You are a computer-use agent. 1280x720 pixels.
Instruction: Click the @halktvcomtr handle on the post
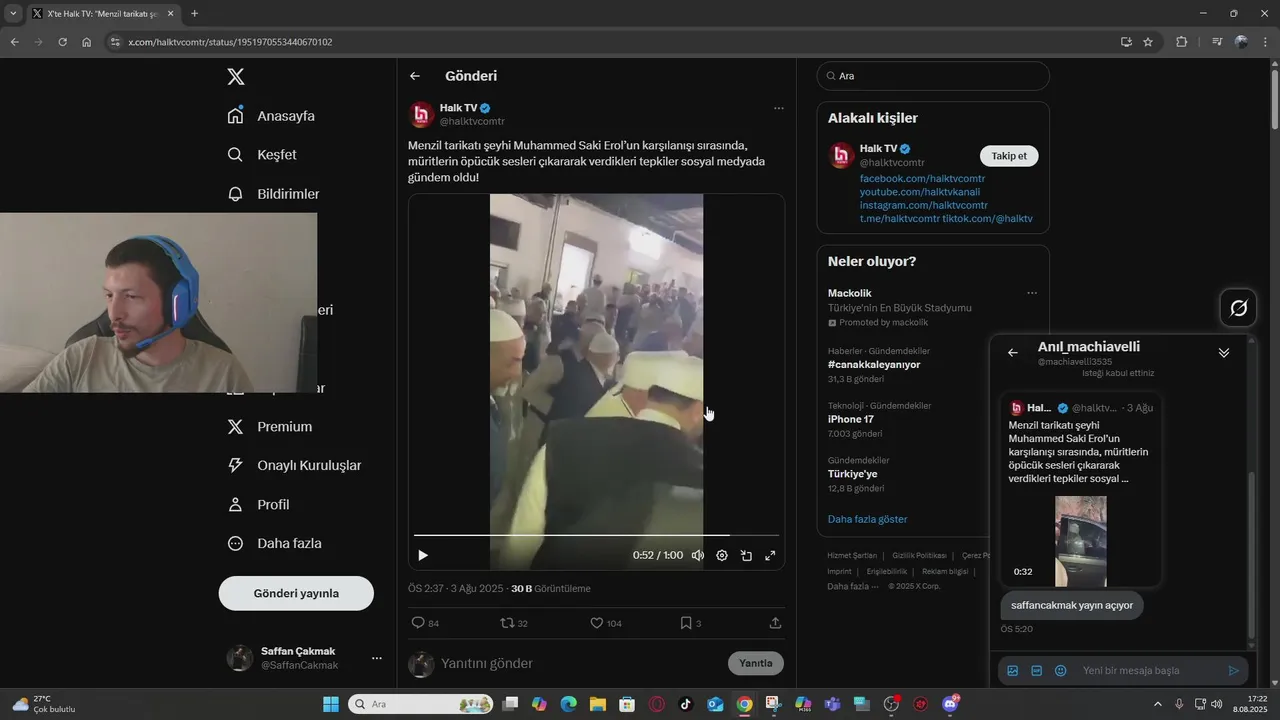(x=472, y=121)
